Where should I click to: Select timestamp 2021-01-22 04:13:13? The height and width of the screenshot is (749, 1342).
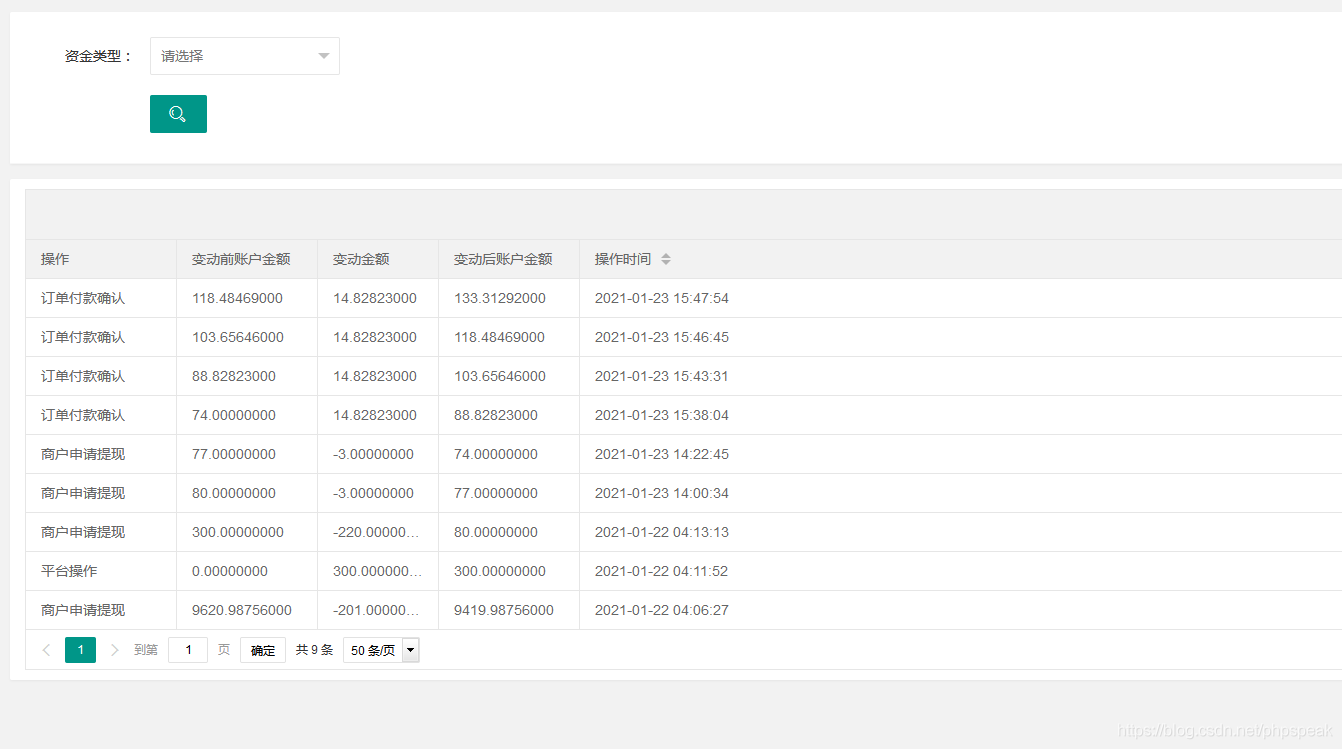[662, 532]
